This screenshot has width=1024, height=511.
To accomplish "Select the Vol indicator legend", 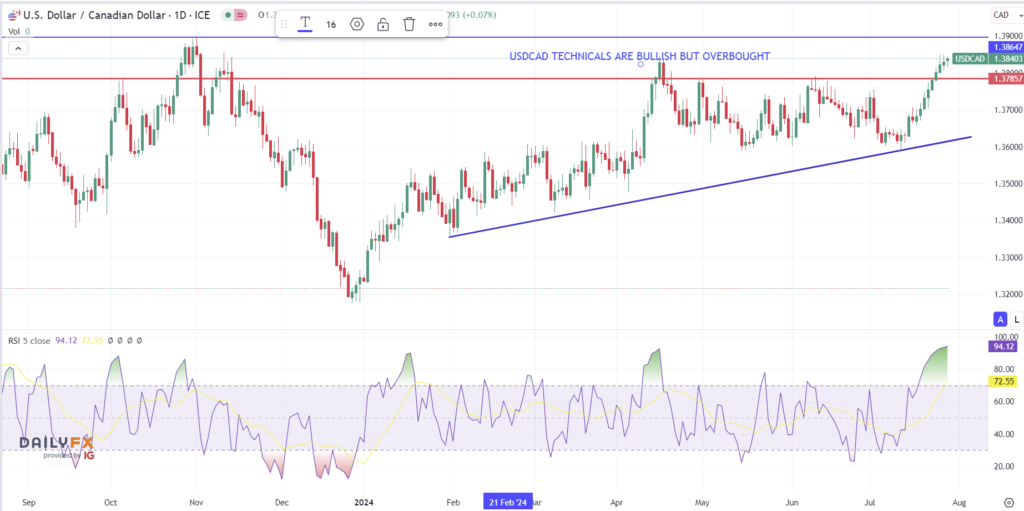I will click(15, 31).
